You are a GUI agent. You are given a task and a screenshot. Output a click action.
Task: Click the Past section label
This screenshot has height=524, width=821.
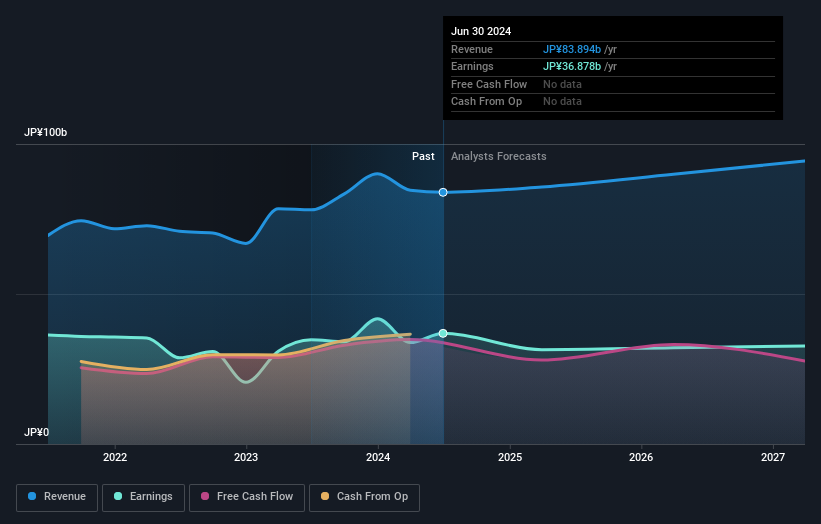pyautogui.click(x=423, y=157)
